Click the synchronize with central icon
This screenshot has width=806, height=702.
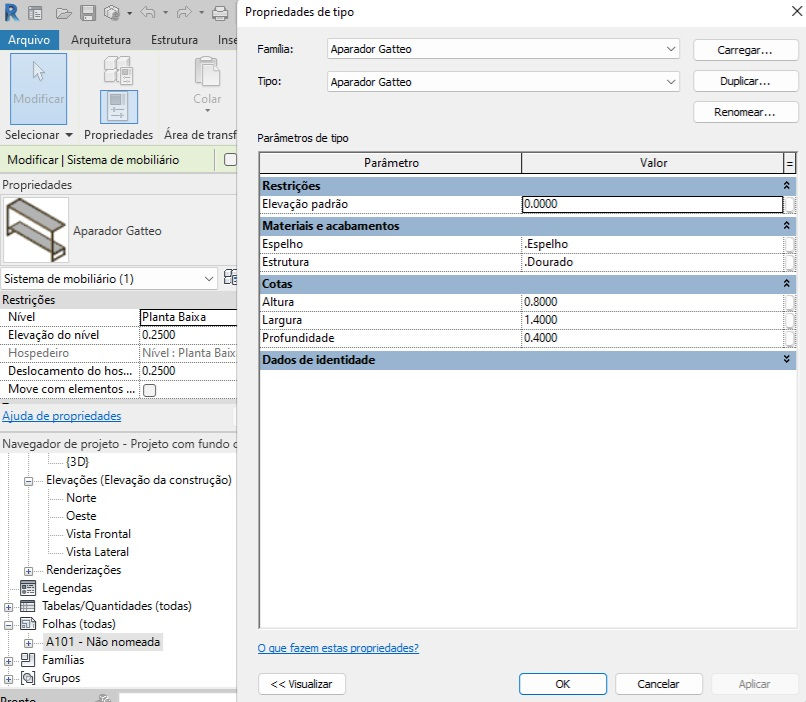112,13
